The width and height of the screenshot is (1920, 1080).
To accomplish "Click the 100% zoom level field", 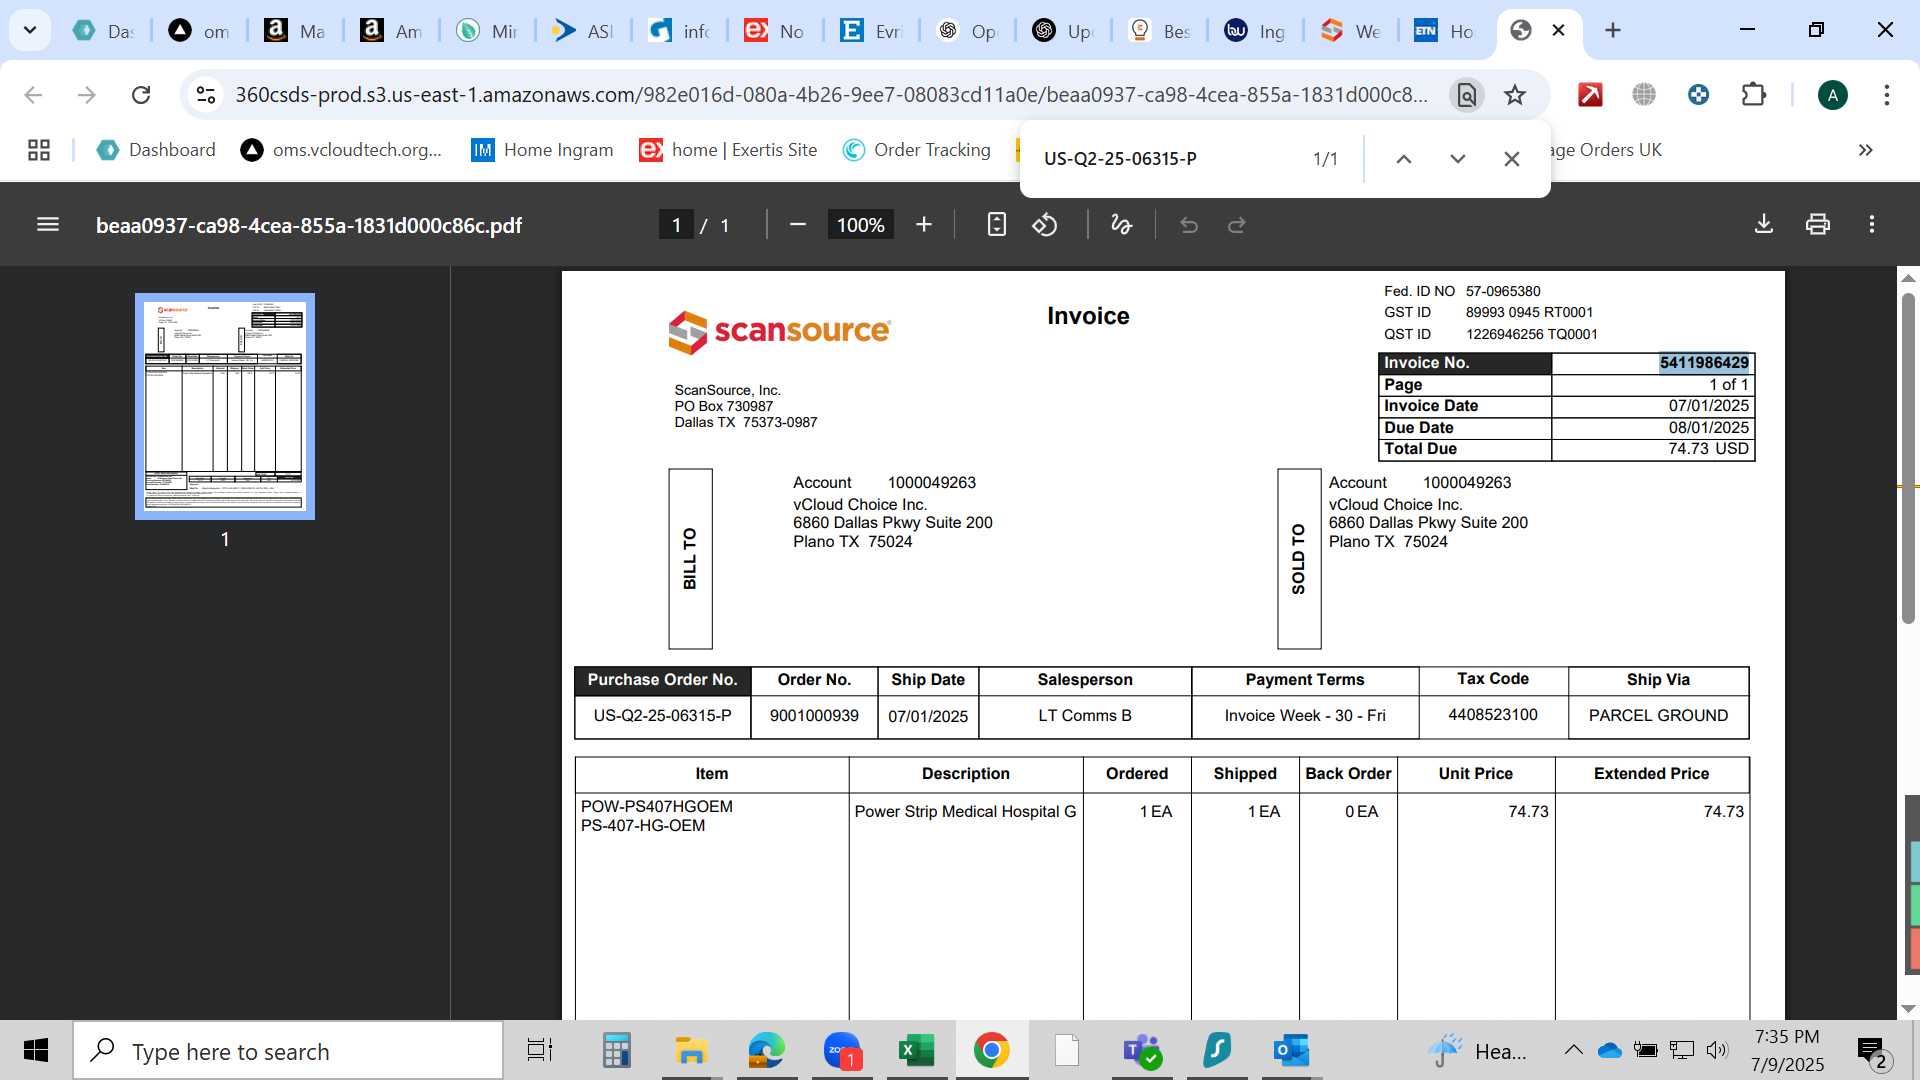I will click(860, 225).
